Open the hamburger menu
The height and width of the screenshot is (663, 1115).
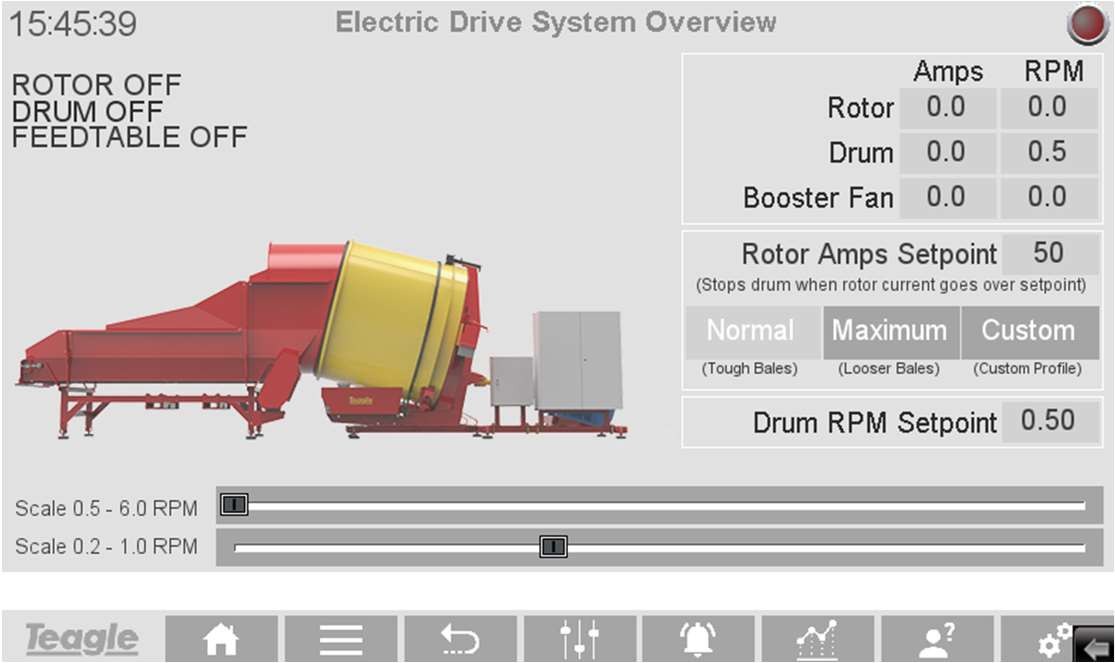[x=340, y=639]
